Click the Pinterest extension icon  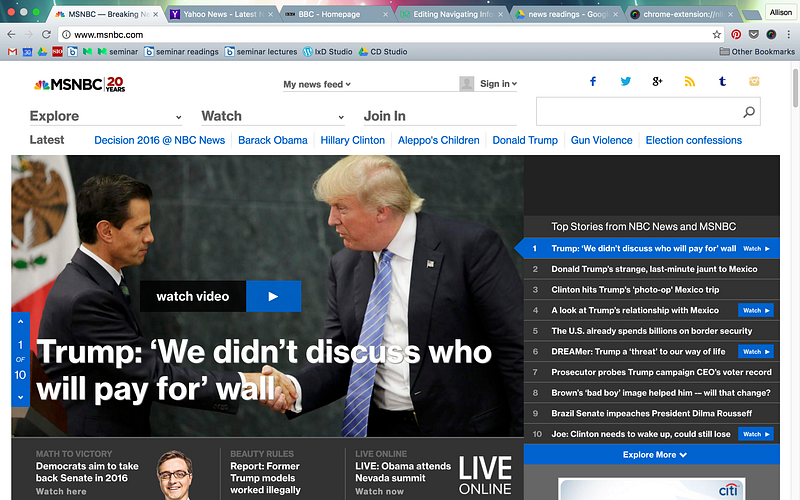[736, 35]
